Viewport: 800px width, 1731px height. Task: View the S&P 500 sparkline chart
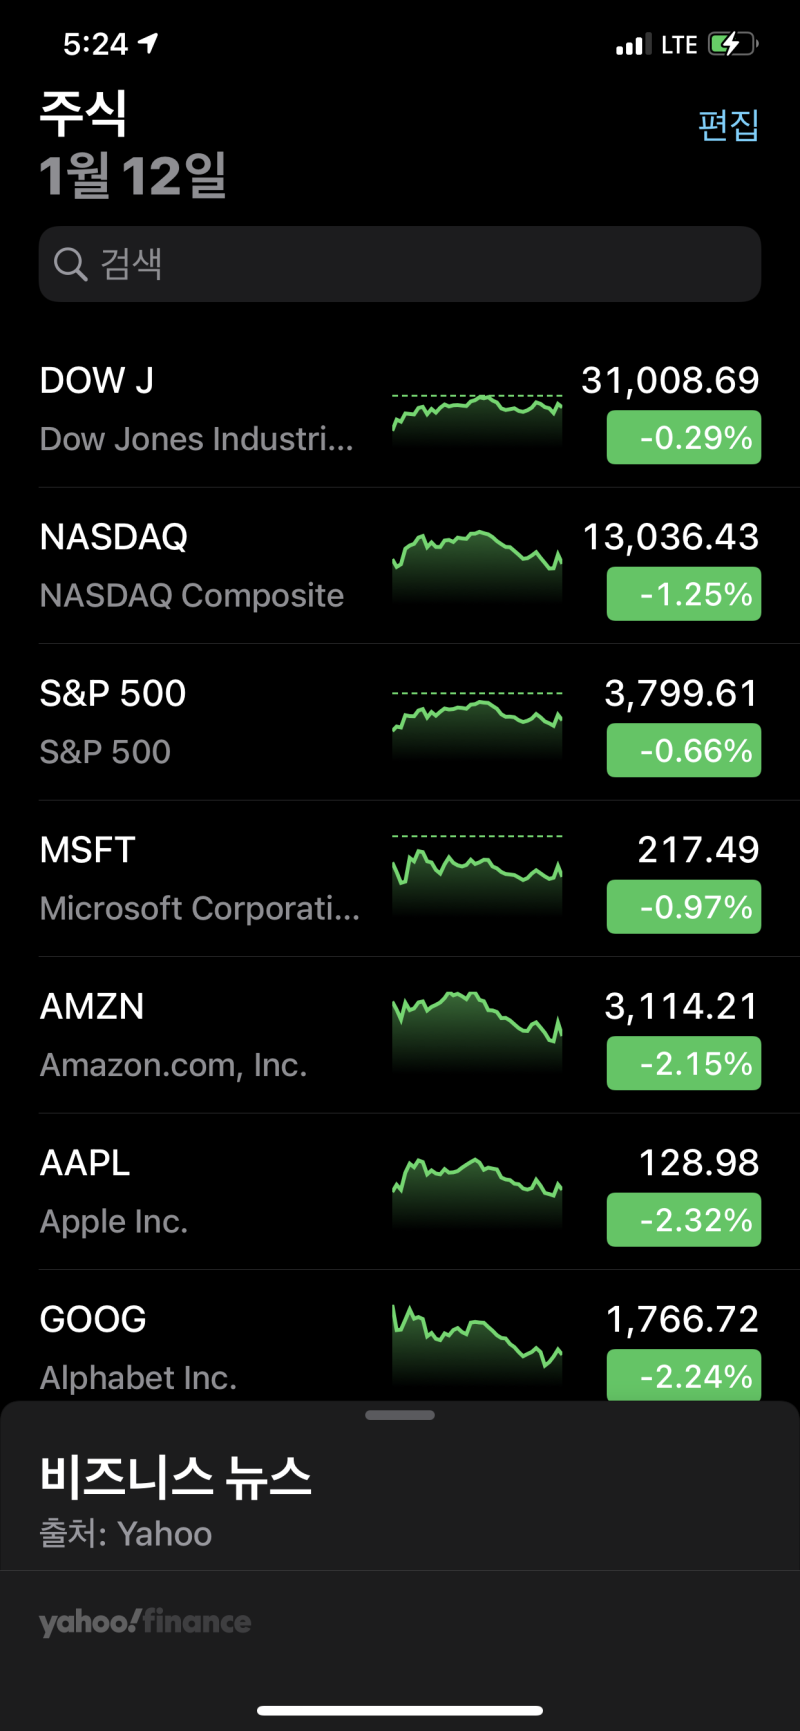[477, 723]
